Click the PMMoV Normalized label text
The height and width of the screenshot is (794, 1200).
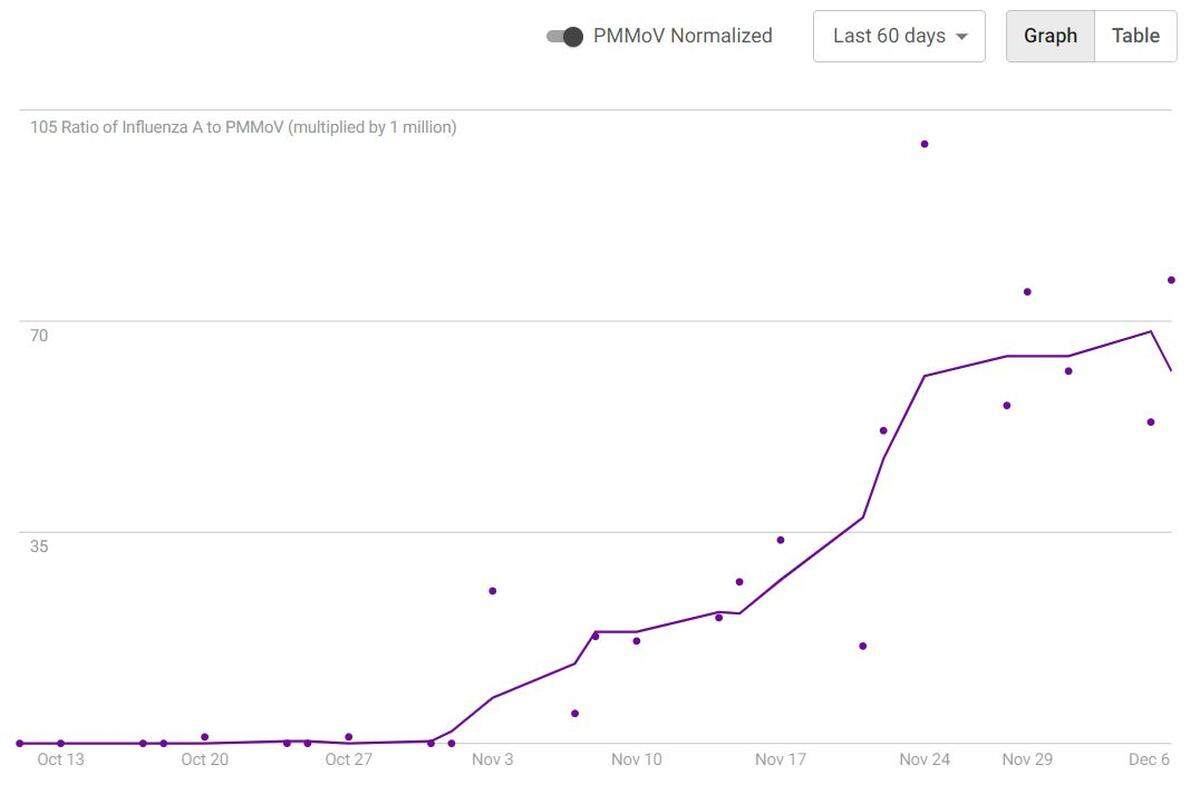[683, 36]
